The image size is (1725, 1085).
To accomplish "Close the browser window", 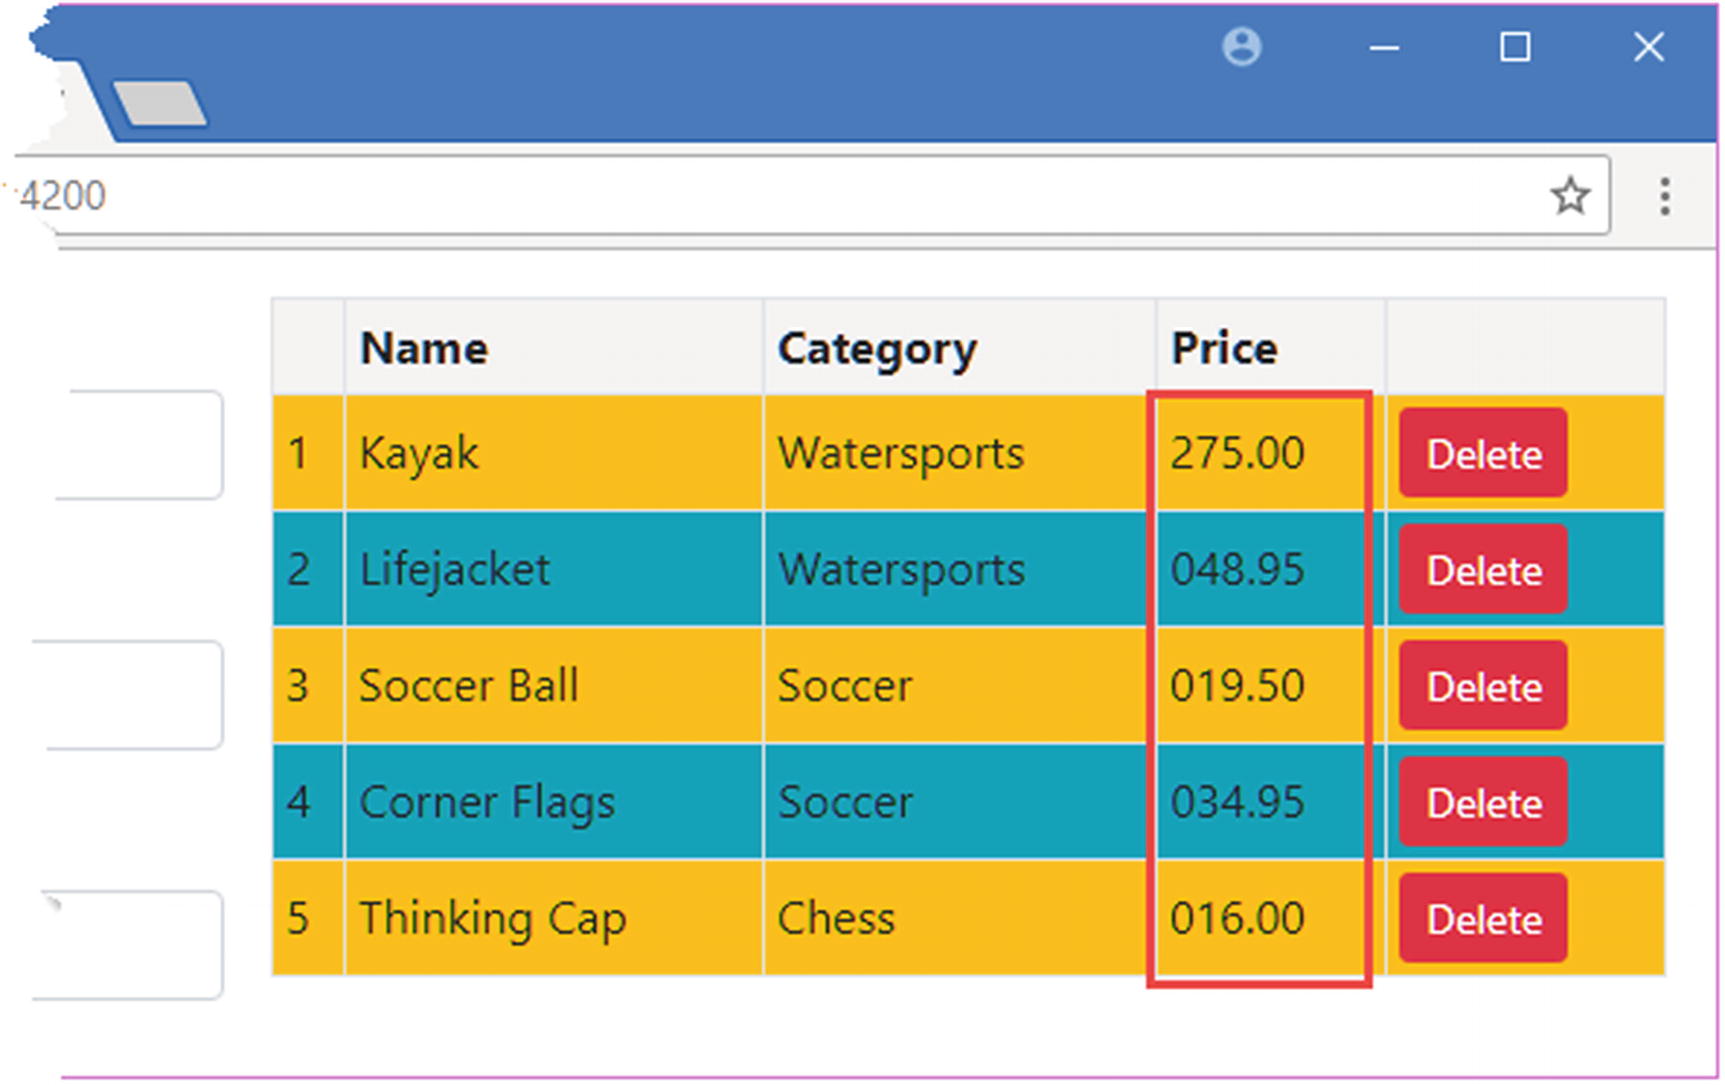I will tap(1648, 47).
